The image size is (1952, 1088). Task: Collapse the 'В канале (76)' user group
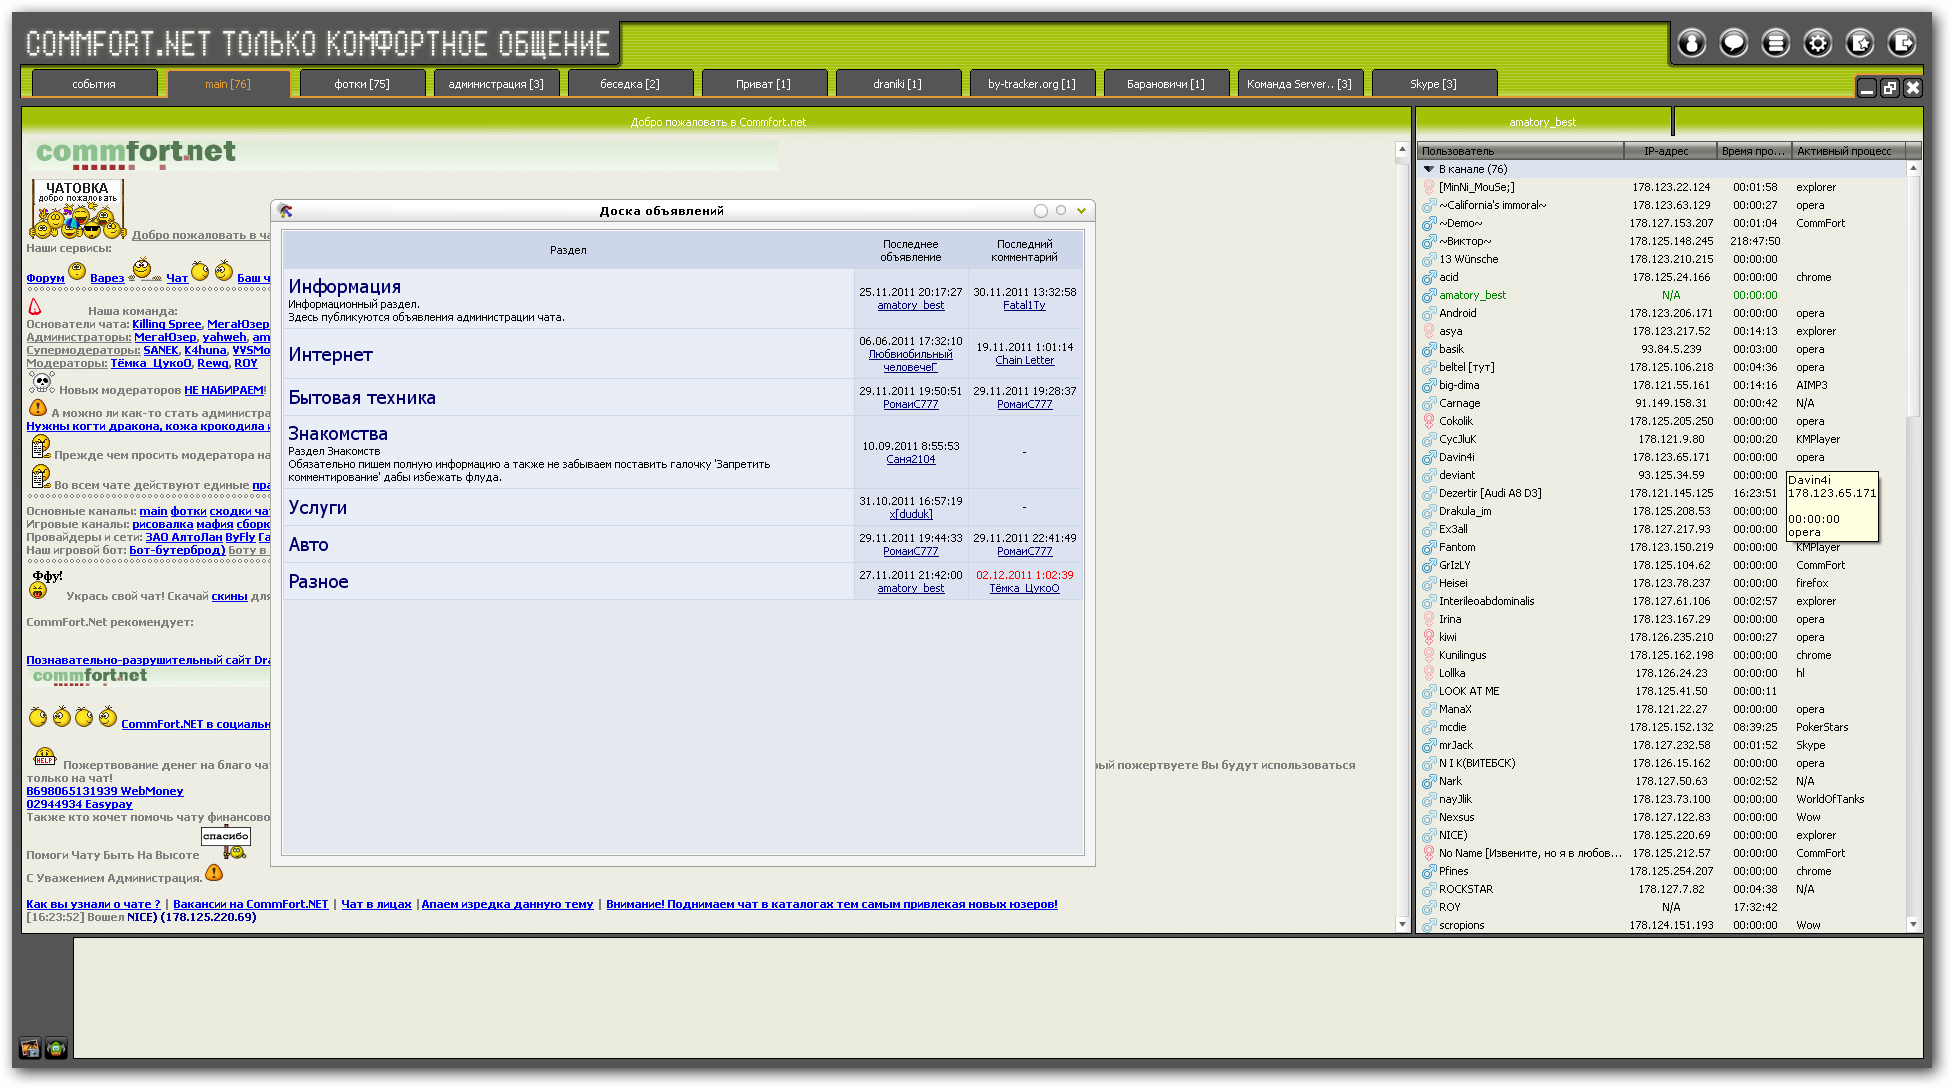pos(1429,169)
